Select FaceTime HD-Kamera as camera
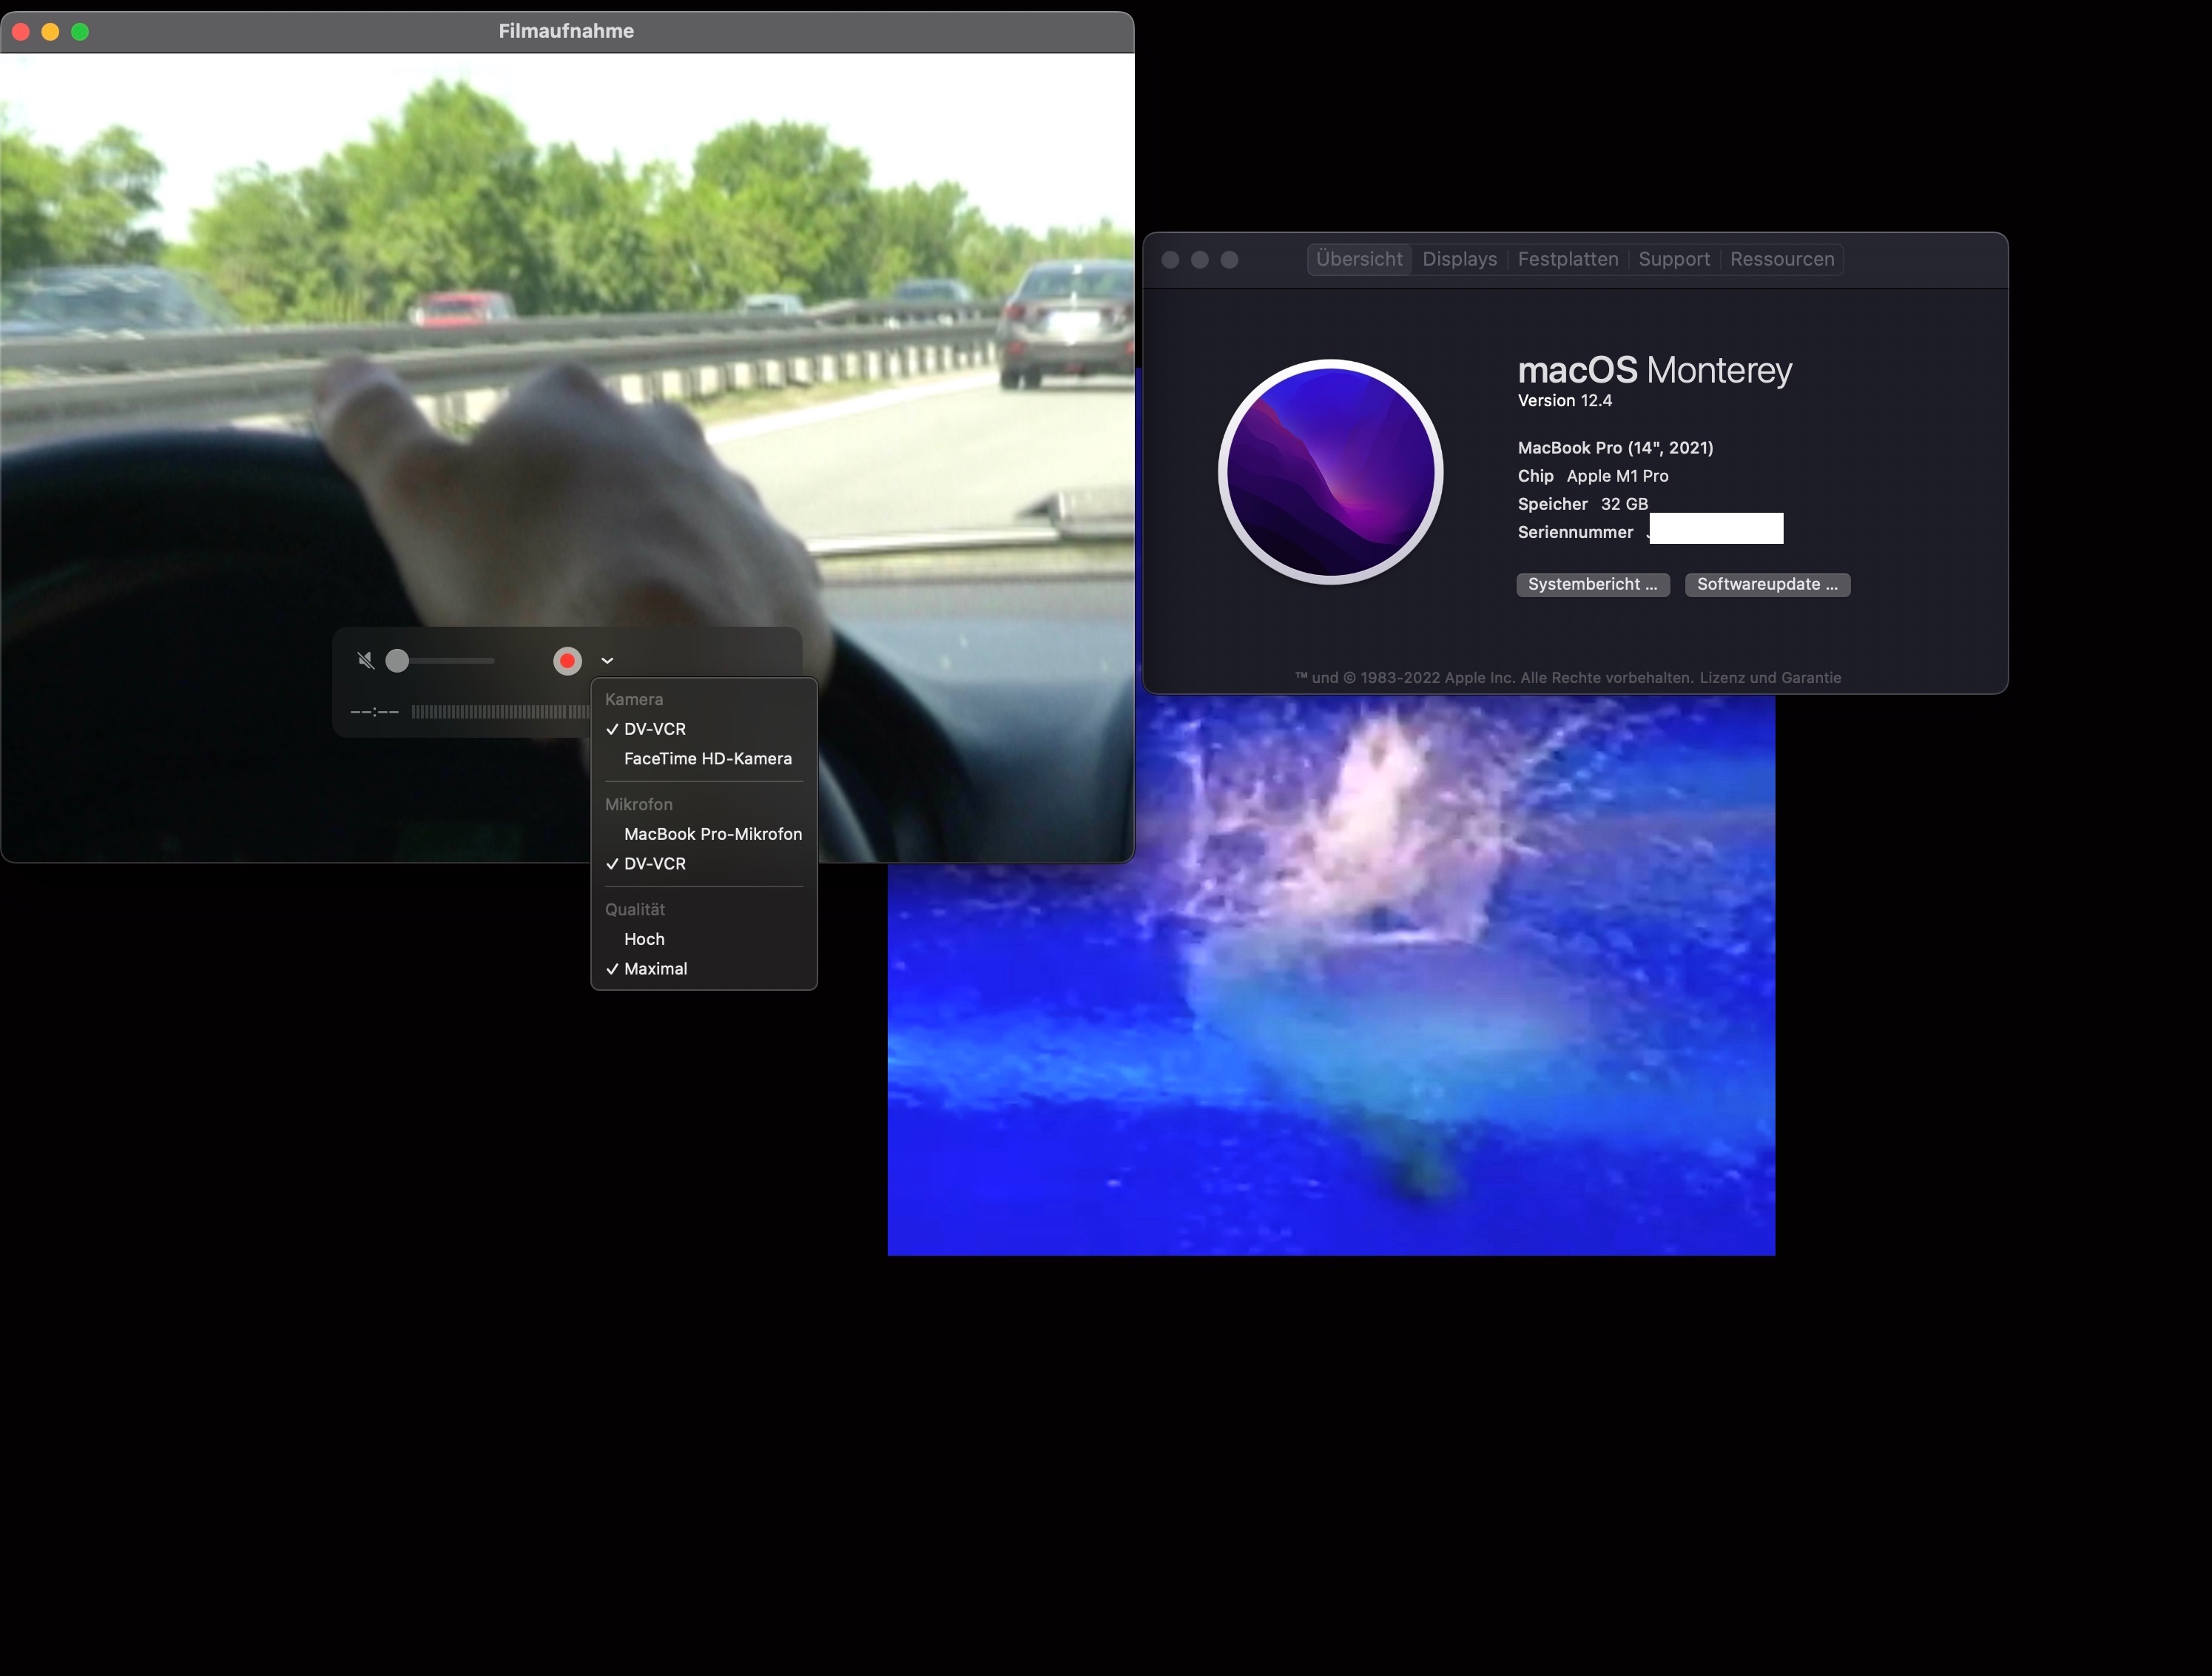The height and width of the screenshot is (1676, 2212). [x=707, y=759]
